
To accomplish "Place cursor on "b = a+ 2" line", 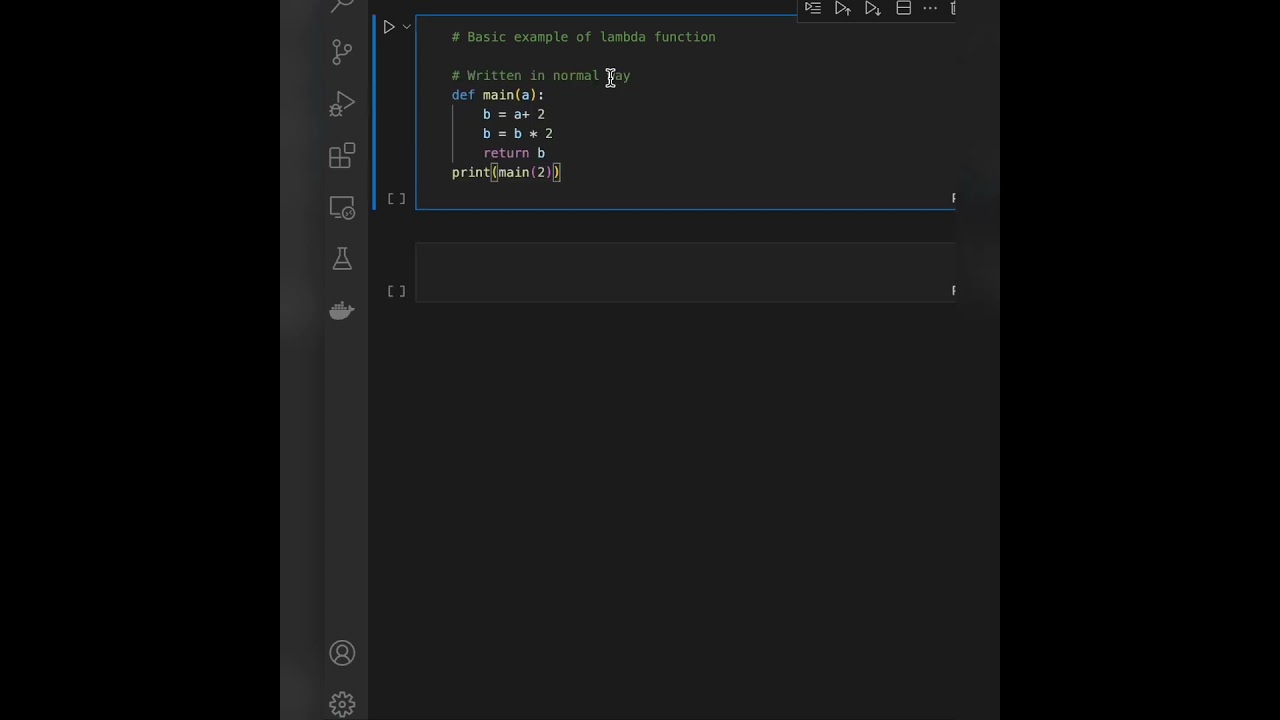I will click(514, 114).
